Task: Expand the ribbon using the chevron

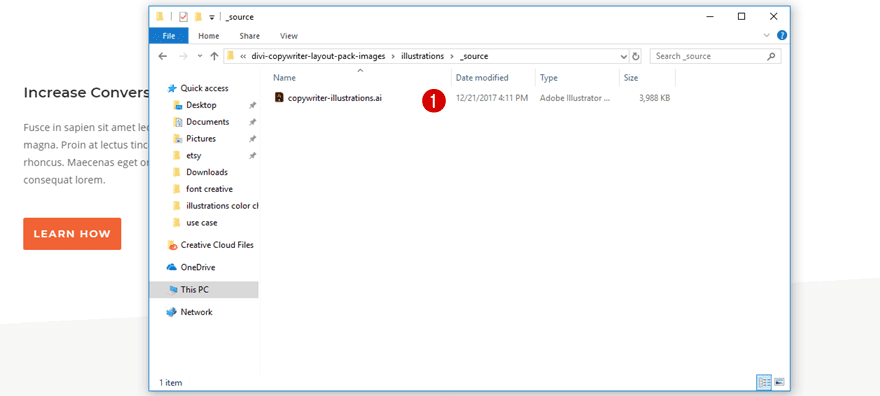Action: point(767,35)
